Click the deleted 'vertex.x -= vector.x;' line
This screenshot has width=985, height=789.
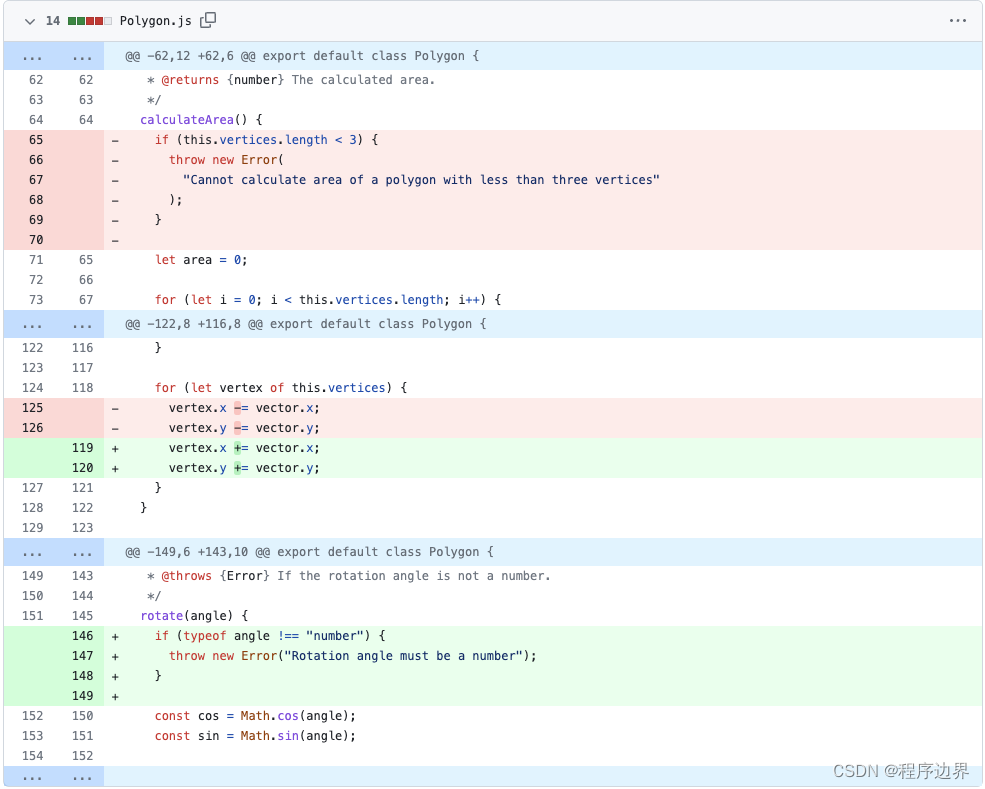point(244,408)
